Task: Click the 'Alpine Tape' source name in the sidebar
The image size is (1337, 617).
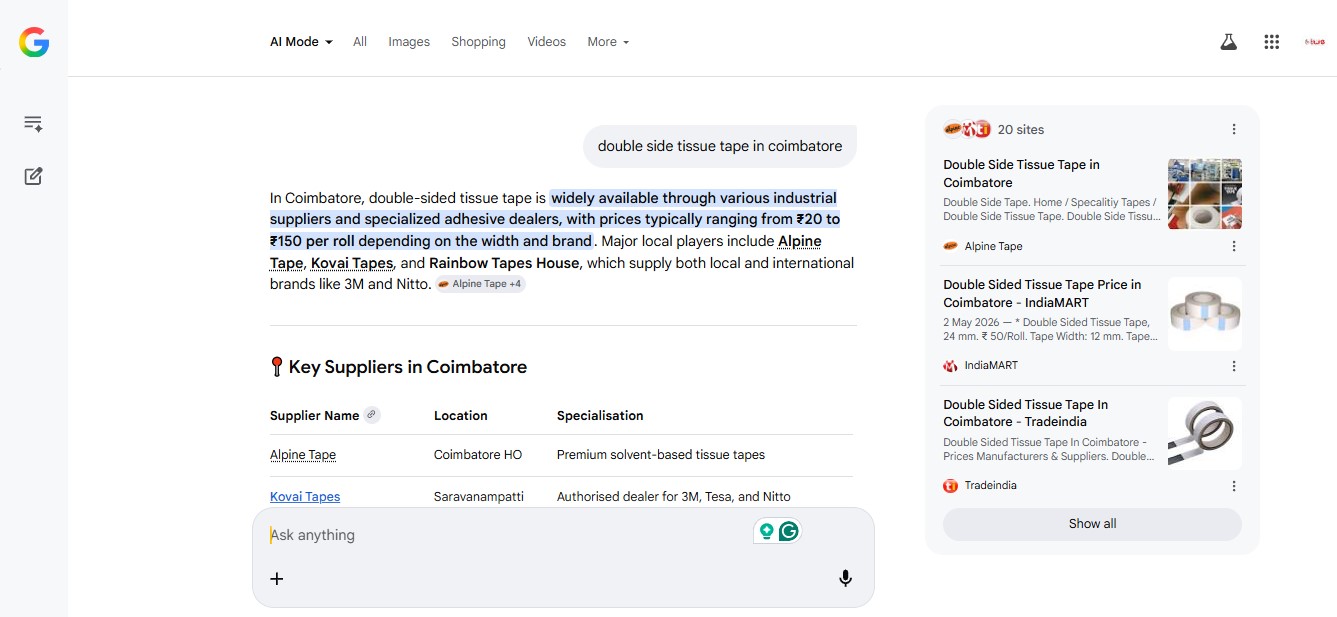Action: click(993, 246)
